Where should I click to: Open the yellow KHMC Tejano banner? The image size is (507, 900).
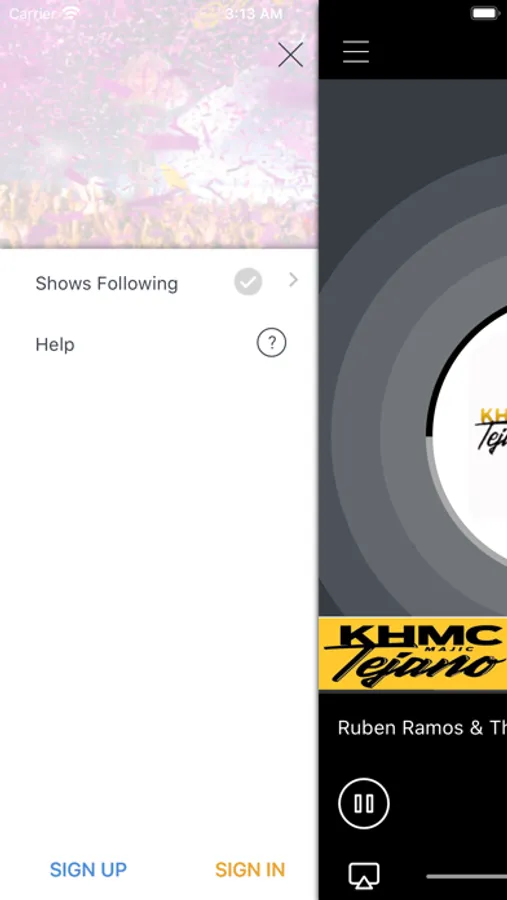[x=413, y=653]
